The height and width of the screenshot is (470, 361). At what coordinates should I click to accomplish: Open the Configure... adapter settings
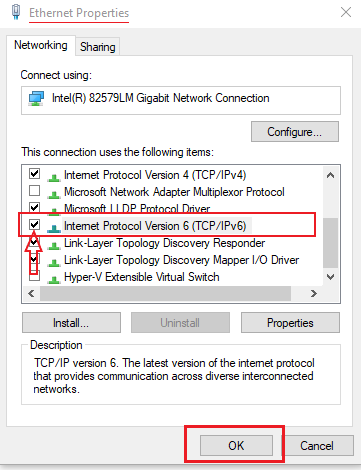[x=295, y=132]
